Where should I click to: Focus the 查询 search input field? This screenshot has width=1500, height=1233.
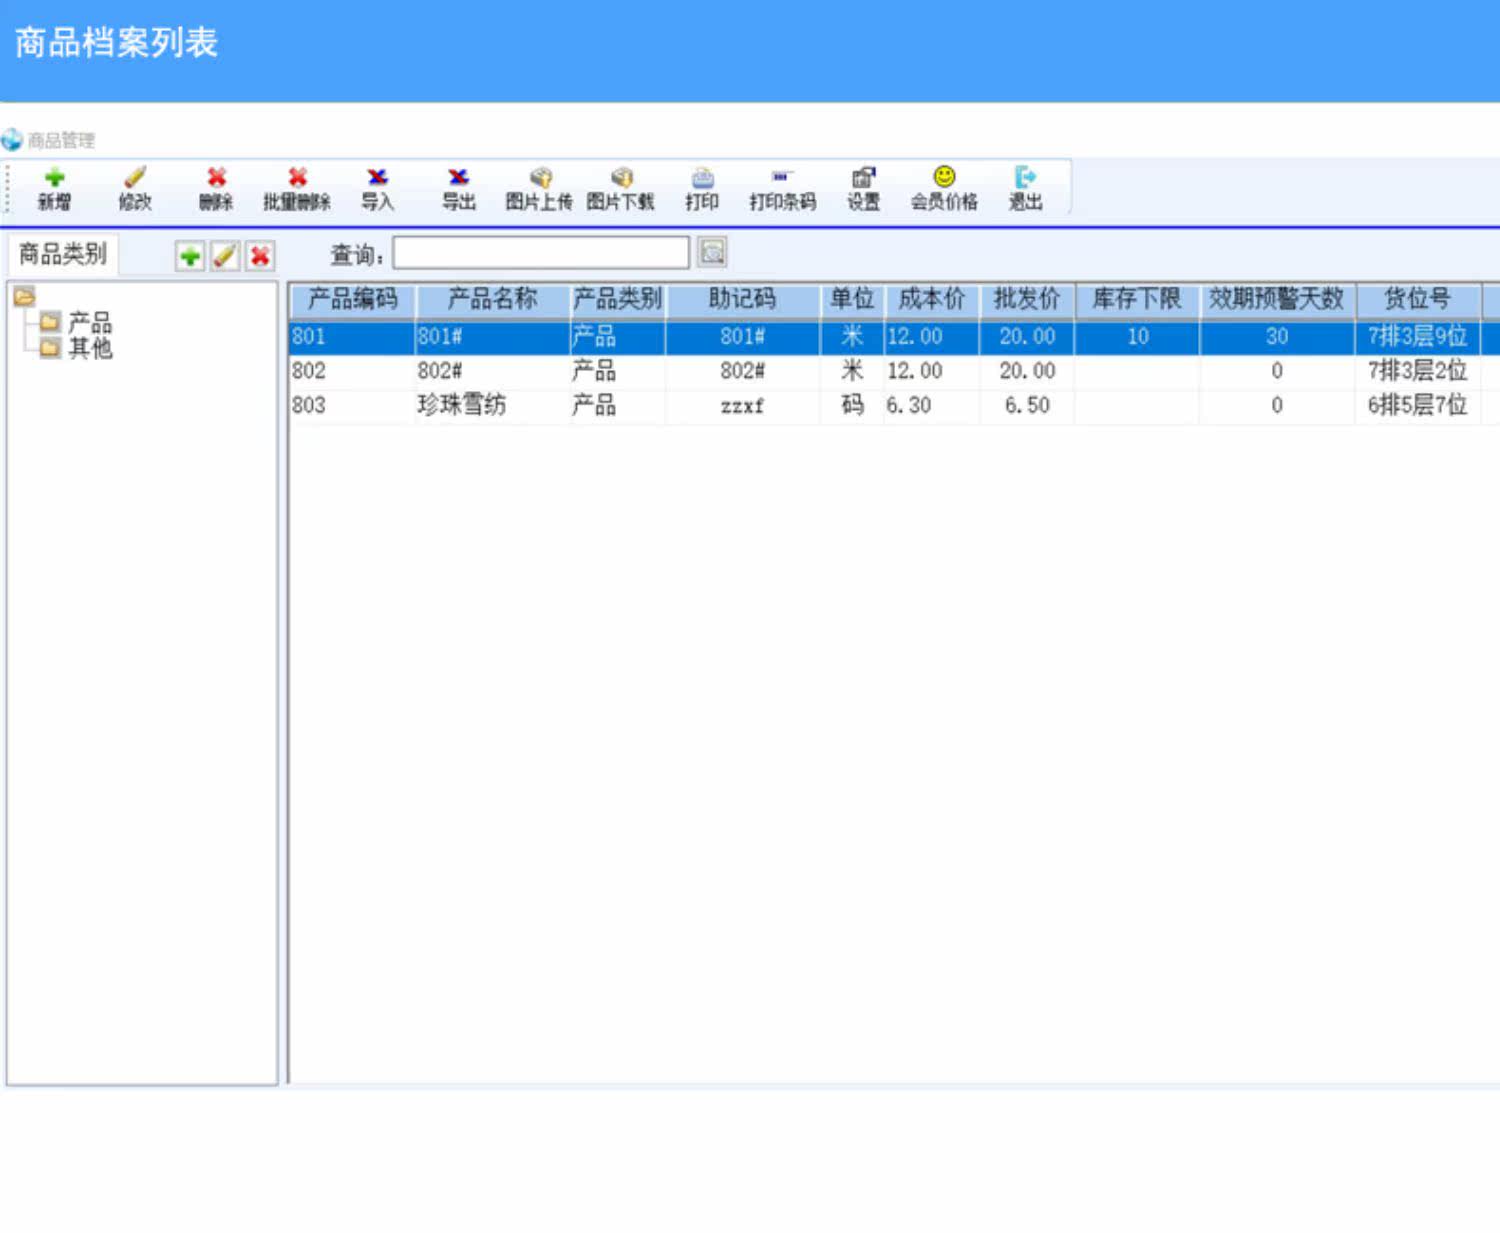click(541, 253)
